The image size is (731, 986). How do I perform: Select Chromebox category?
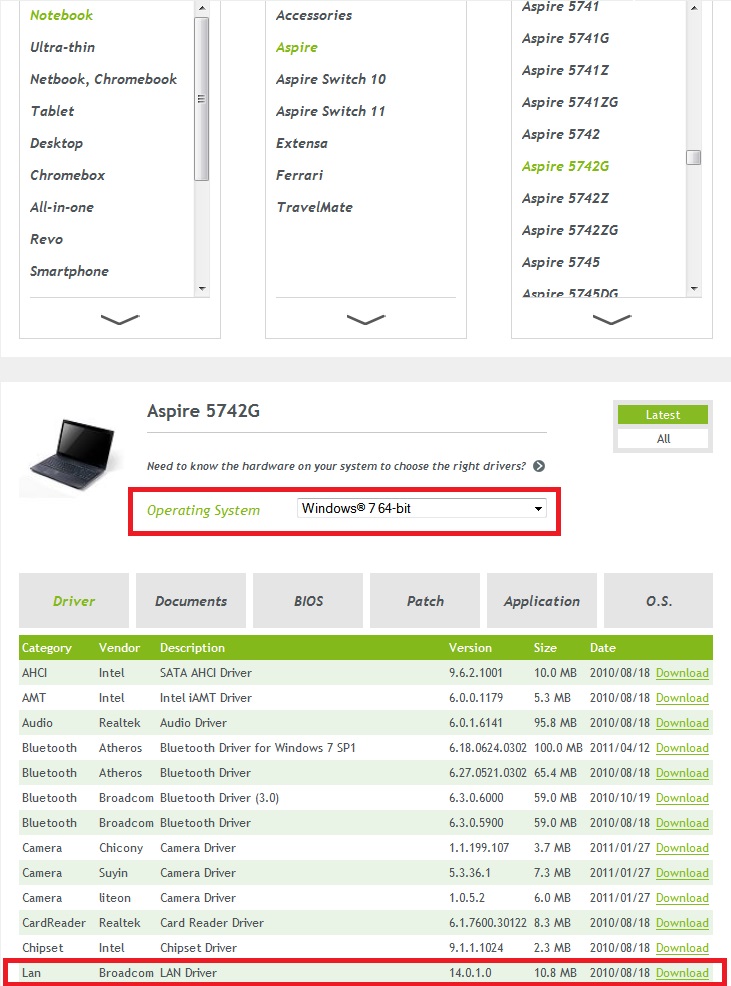click(x=67, y=175)
